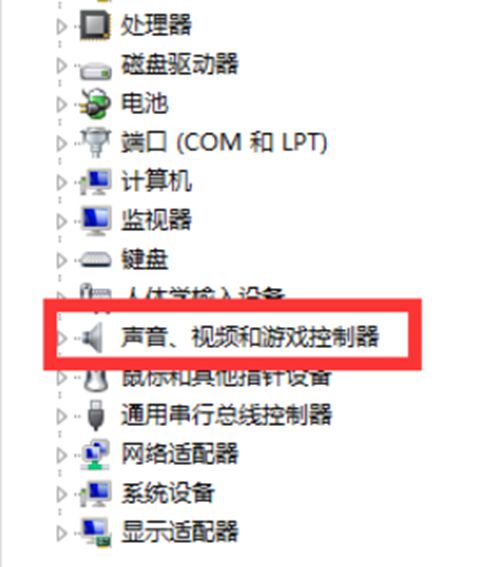The width and height of the screenshot is (500, 567).
Task: Click the USB plug icon
Action: coord(96,415)
